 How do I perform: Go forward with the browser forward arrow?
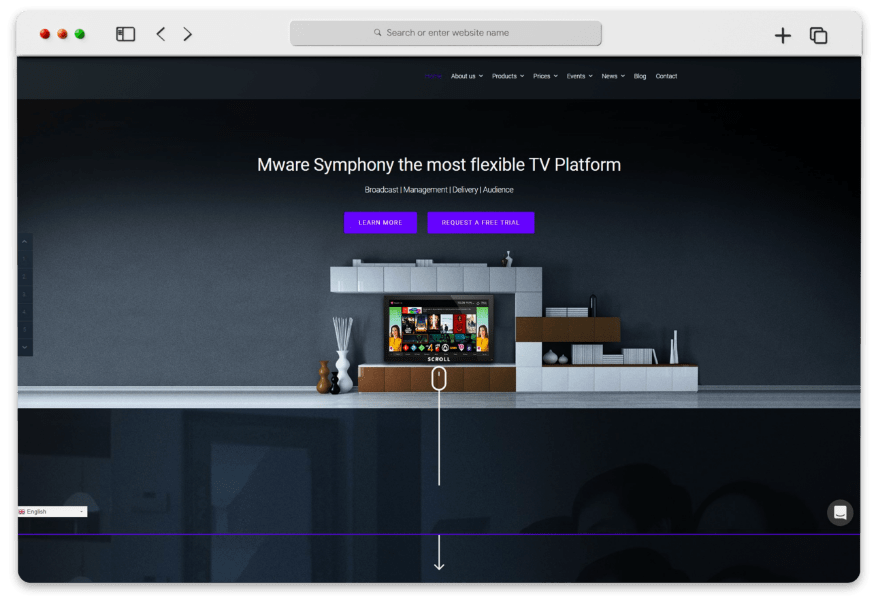[187, 34]
